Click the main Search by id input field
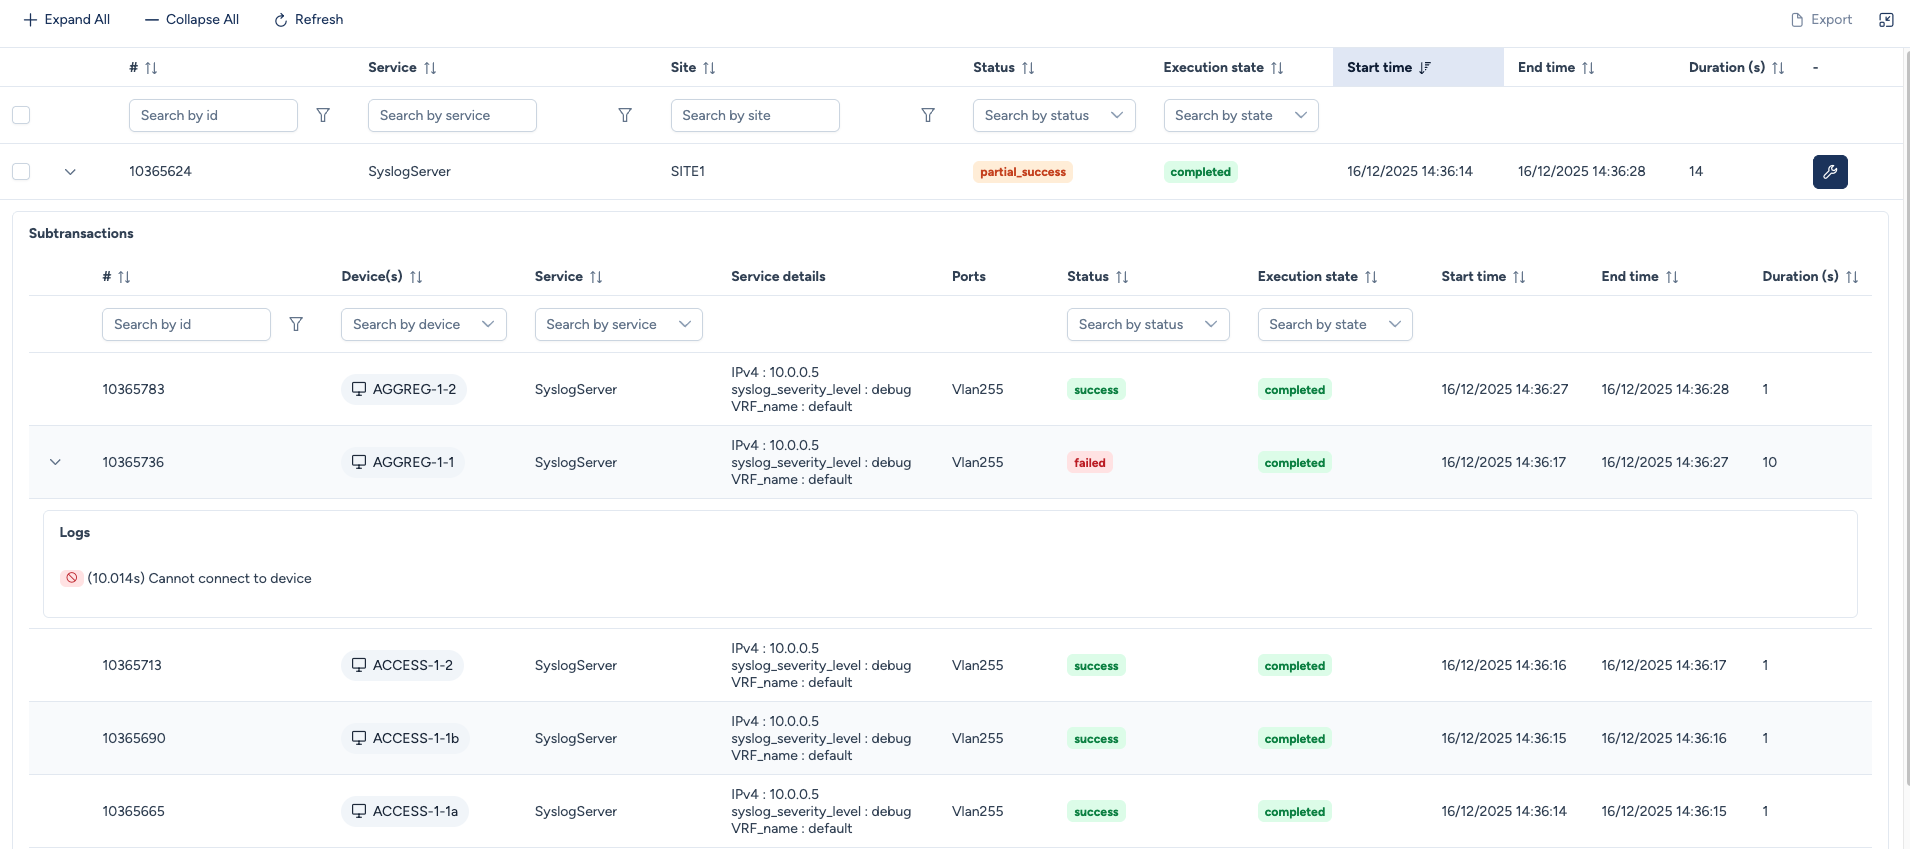This screenshot has width=1910, height=849. point(212,115)
